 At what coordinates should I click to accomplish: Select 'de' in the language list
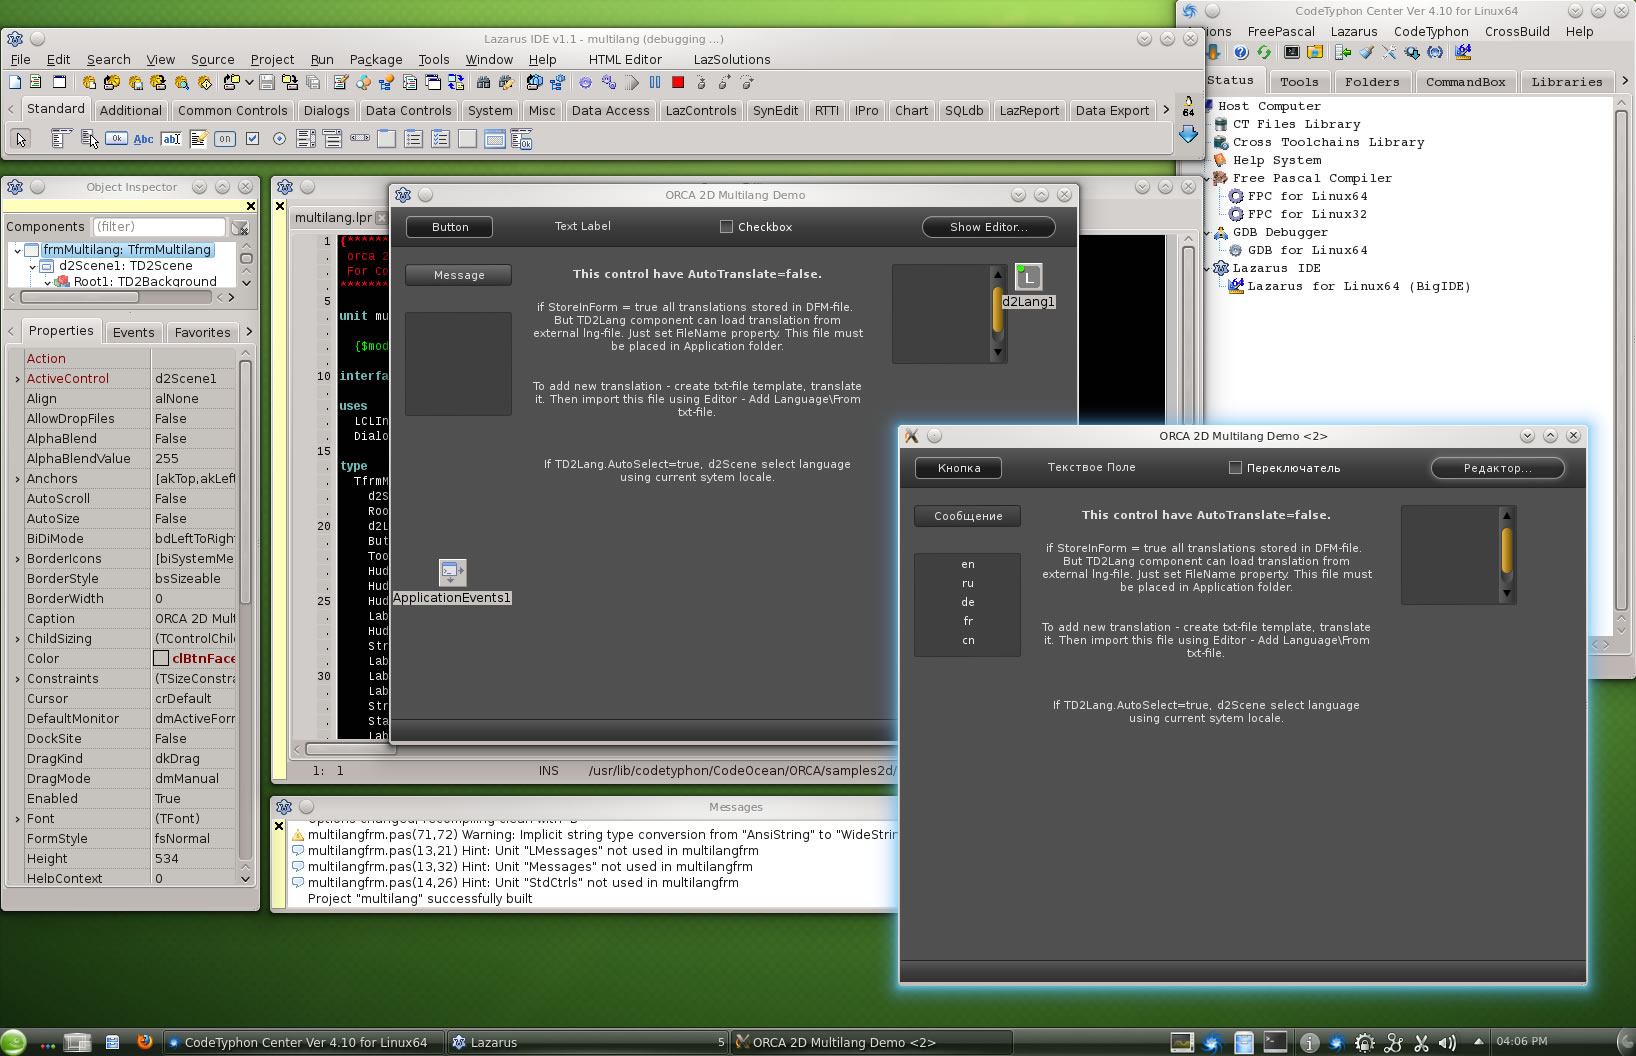(968, 602)
